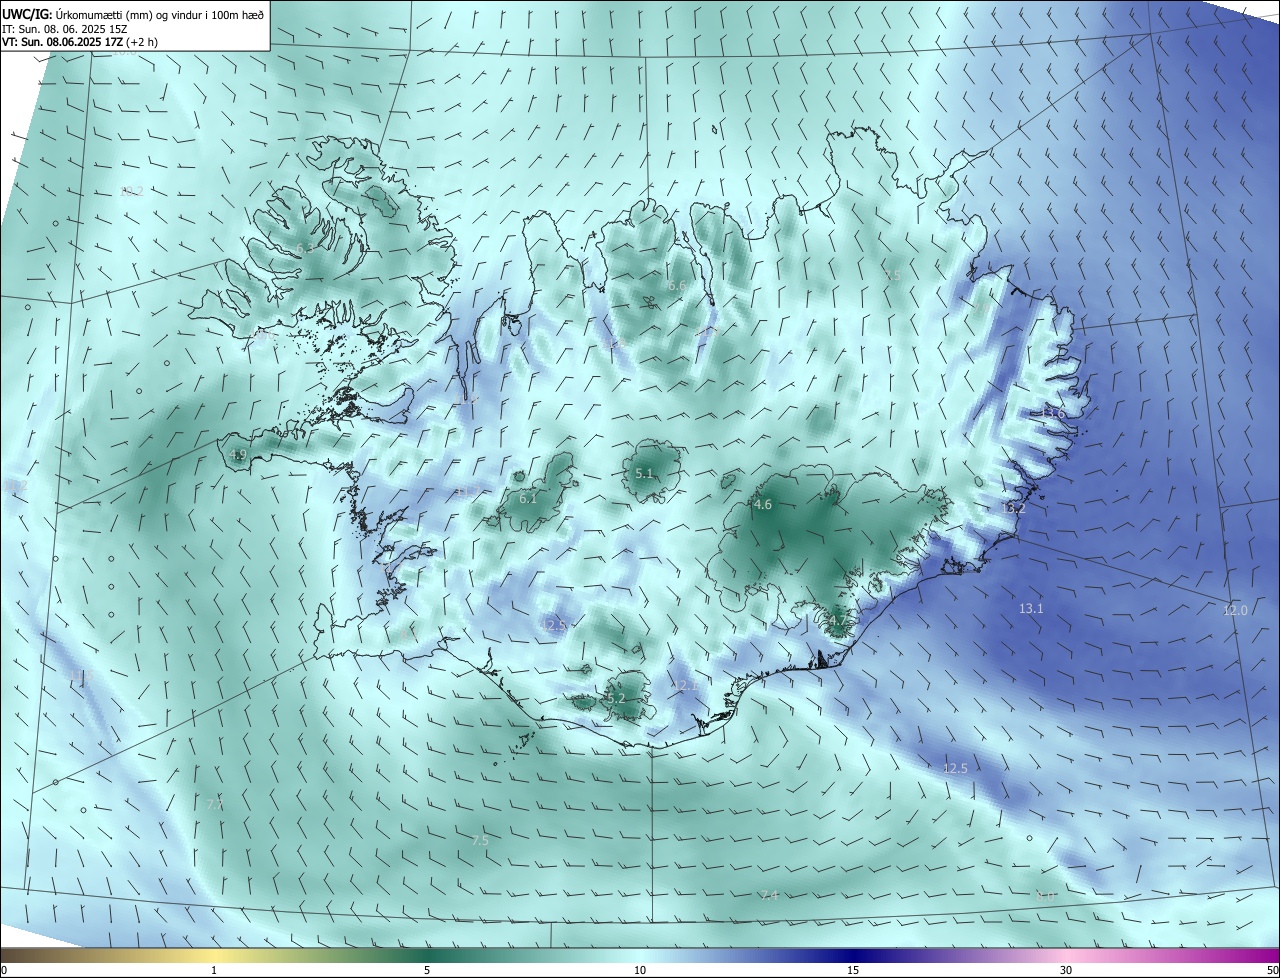The height and width of the screenshot is (978, 1280).
Task: Click the 4.9 value label
Action: click(x=237, y=454)
